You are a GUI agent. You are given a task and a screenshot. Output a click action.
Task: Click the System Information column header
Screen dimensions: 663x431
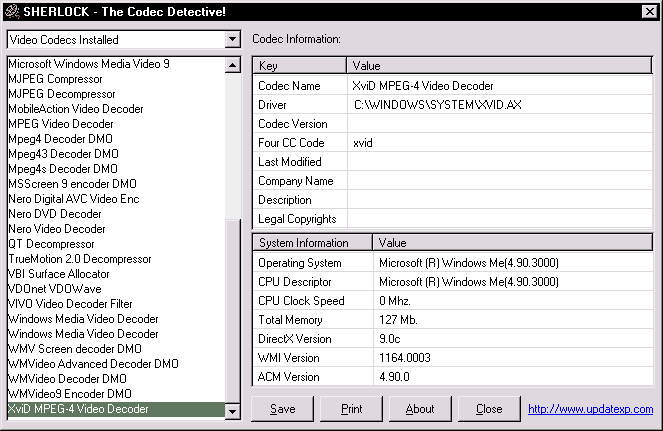point(311,243)
